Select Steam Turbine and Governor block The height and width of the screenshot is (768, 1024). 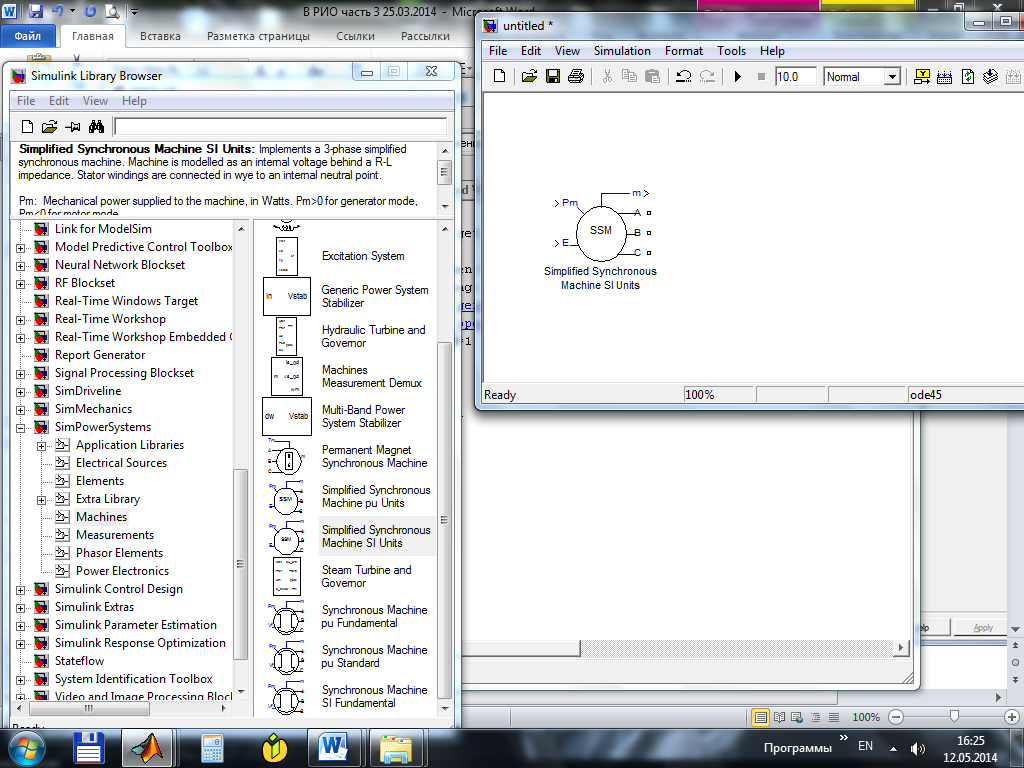point(366,576)
